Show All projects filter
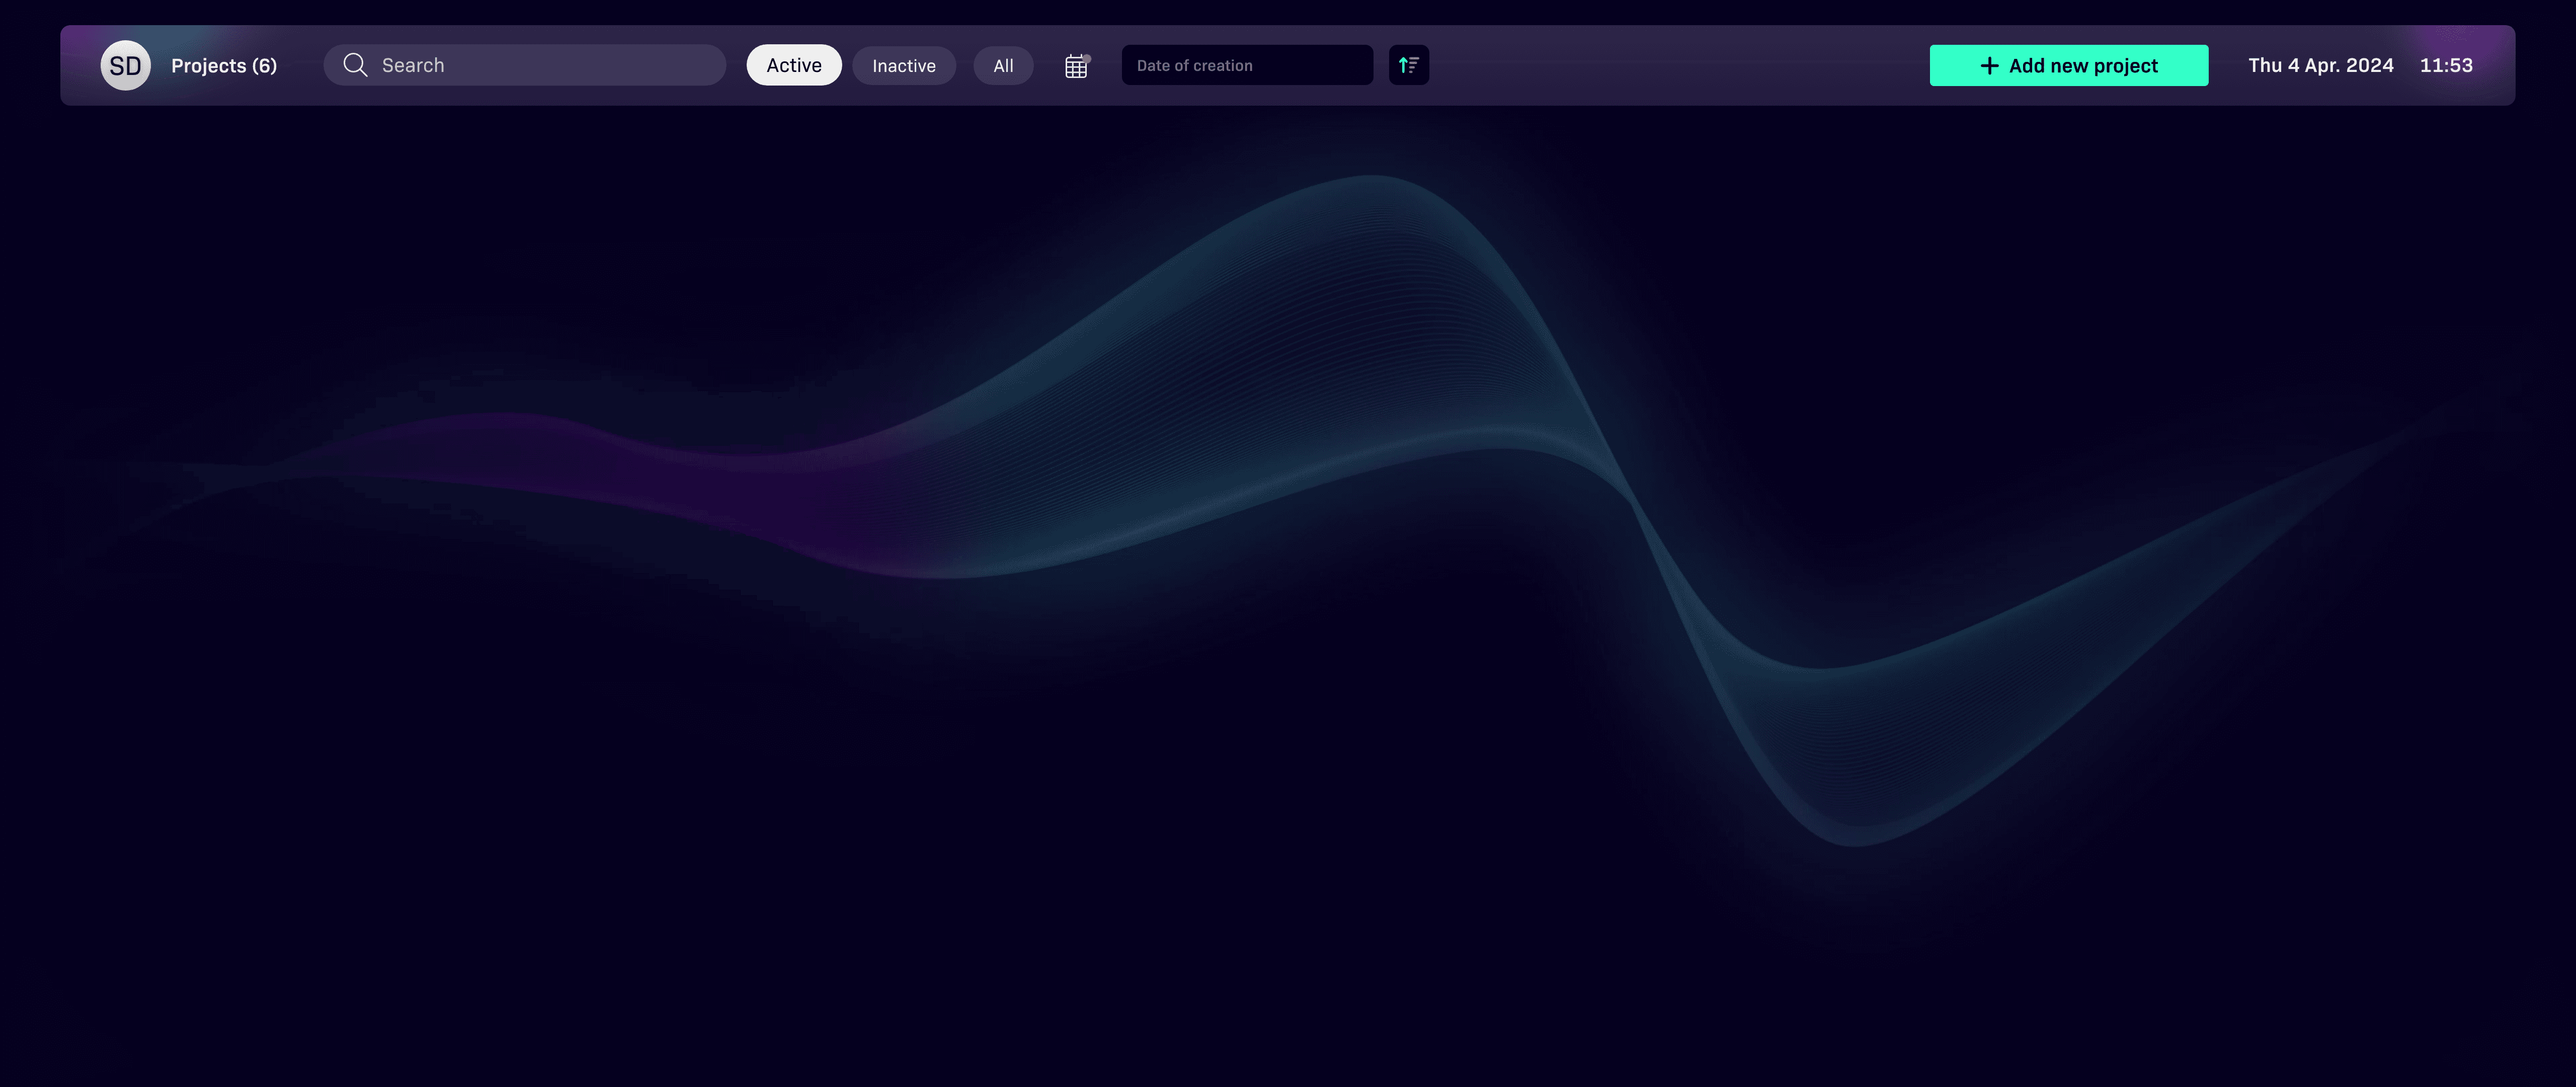This screenshot has width=2576, height=1087. tap(1003, 65)
